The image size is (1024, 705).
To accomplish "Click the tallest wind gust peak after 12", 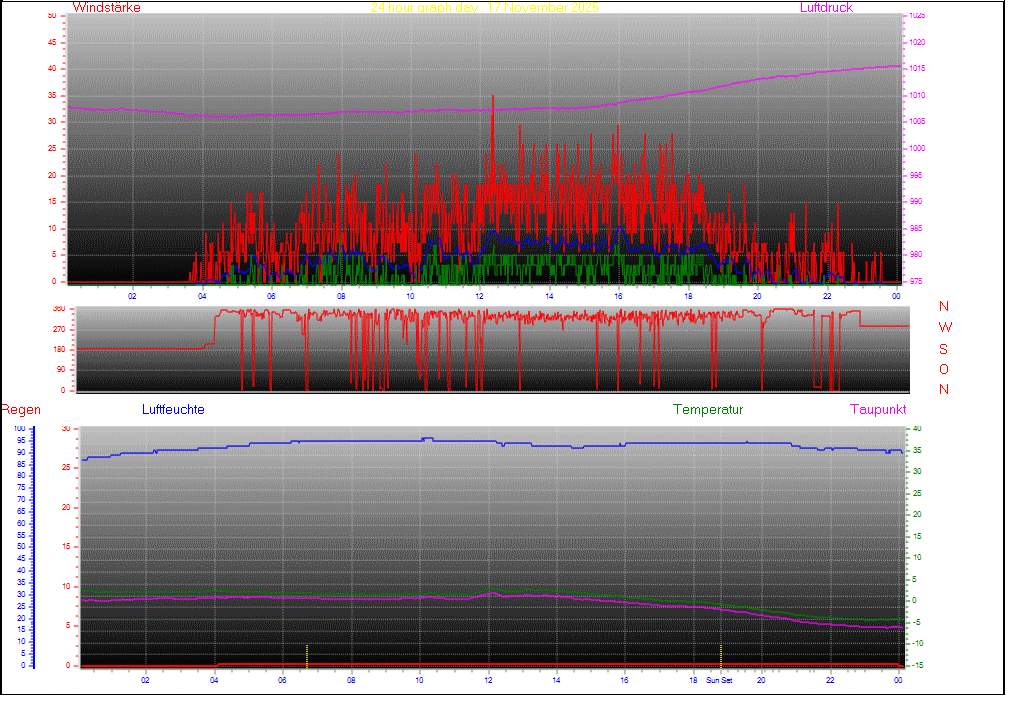I will point(493,98).
